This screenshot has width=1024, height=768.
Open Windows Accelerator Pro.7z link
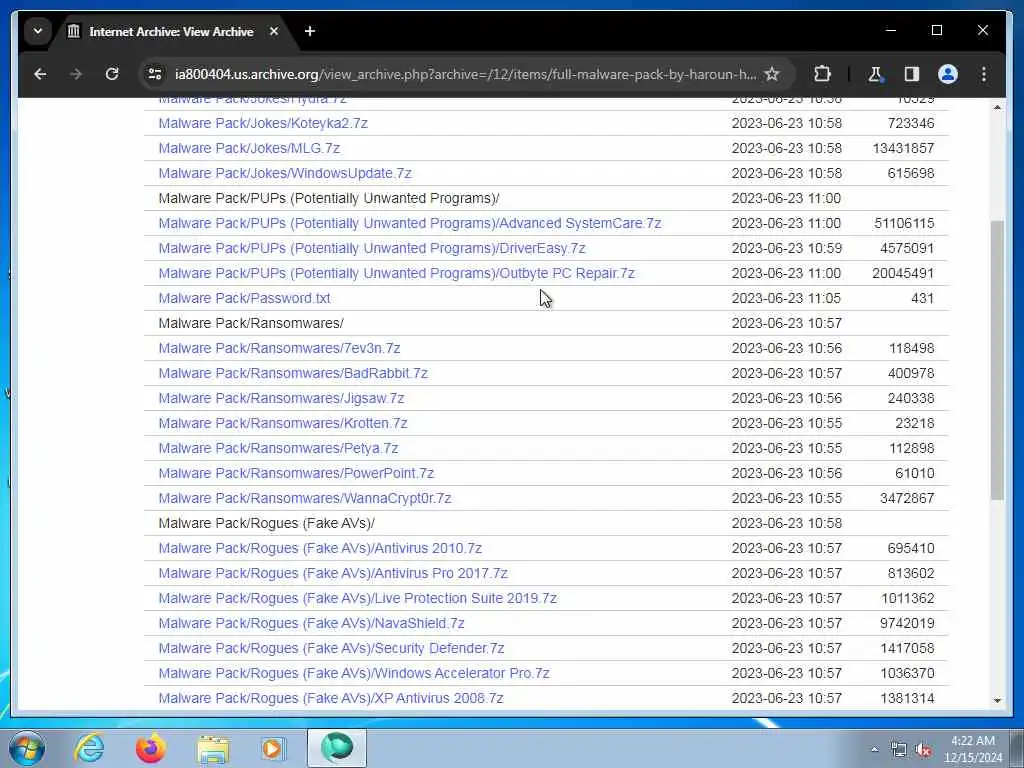[x=354, y=673]
